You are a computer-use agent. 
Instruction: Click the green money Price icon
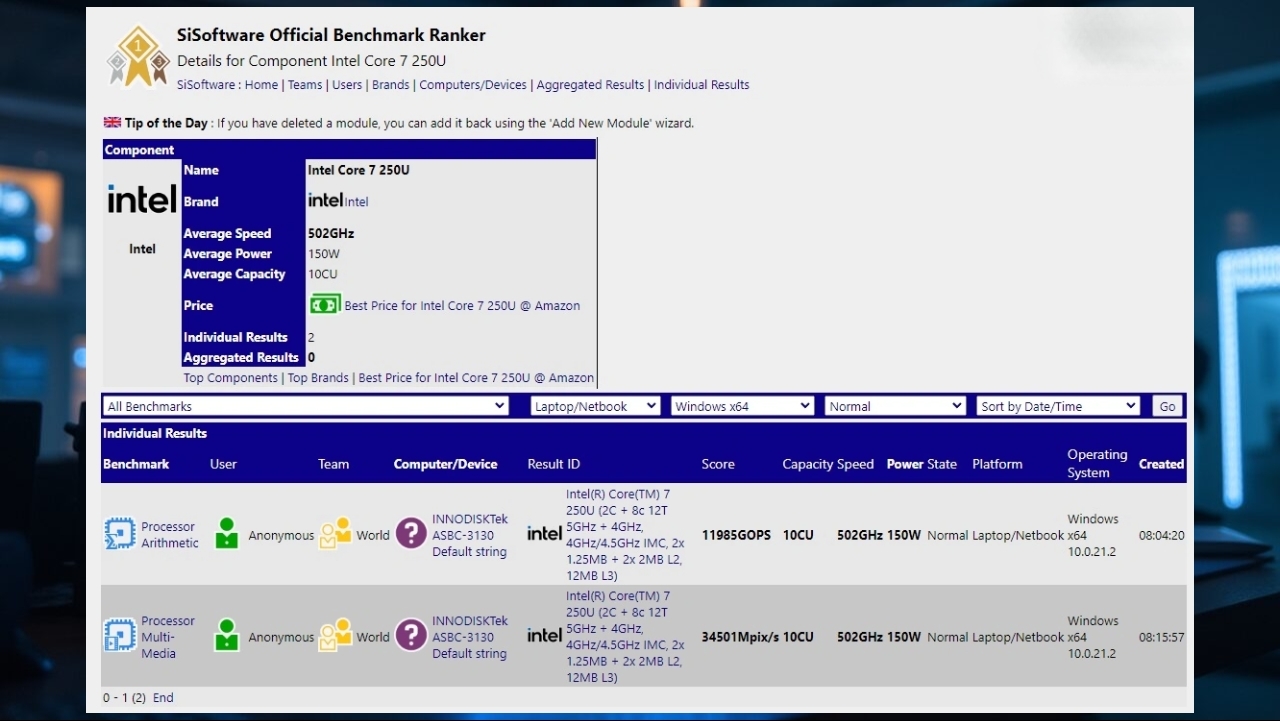325,304
